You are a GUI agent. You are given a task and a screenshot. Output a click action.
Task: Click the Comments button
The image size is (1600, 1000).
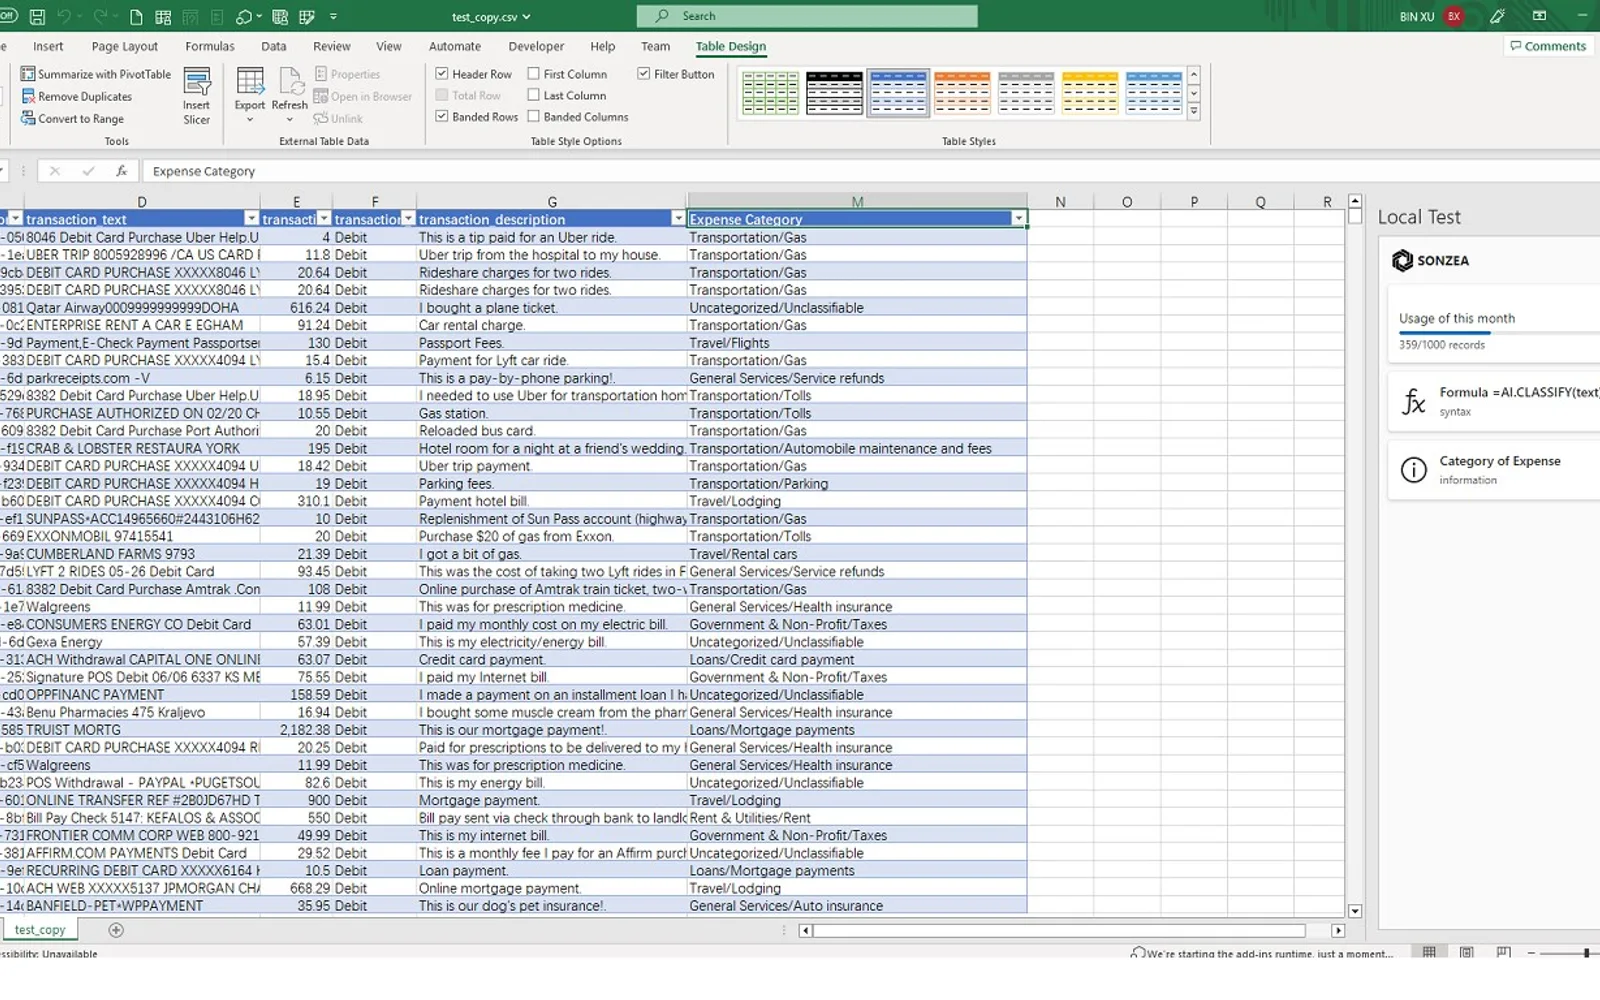[x=1548, y=46]
